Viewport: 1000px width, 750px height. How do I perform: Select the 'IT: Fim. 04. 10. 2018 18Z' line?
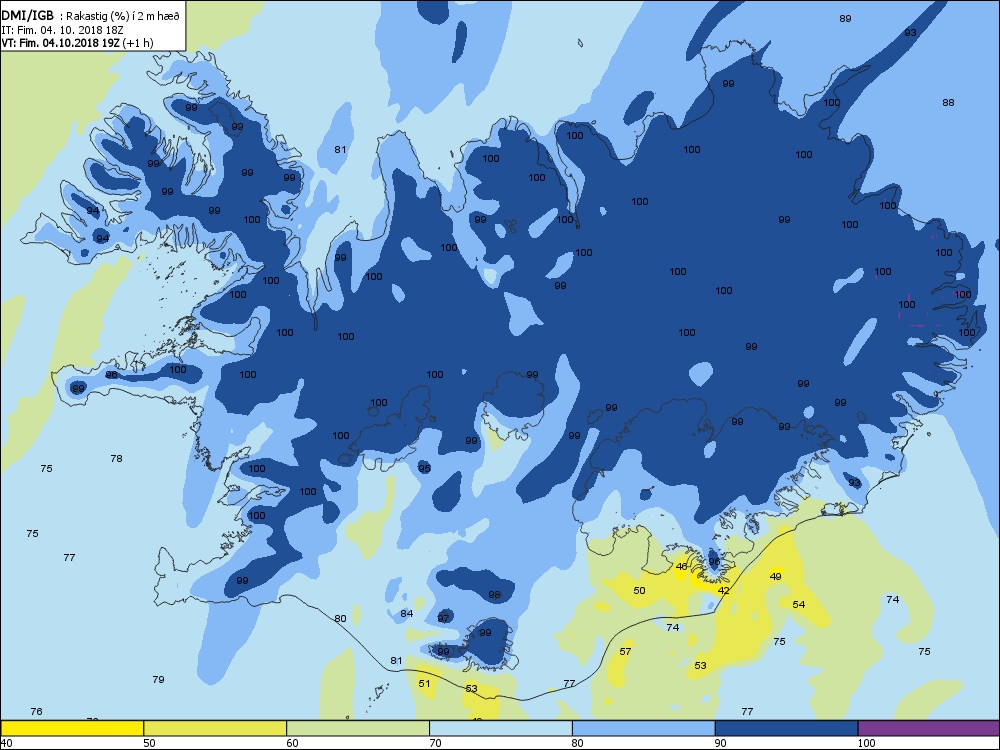tap(62, 30)
